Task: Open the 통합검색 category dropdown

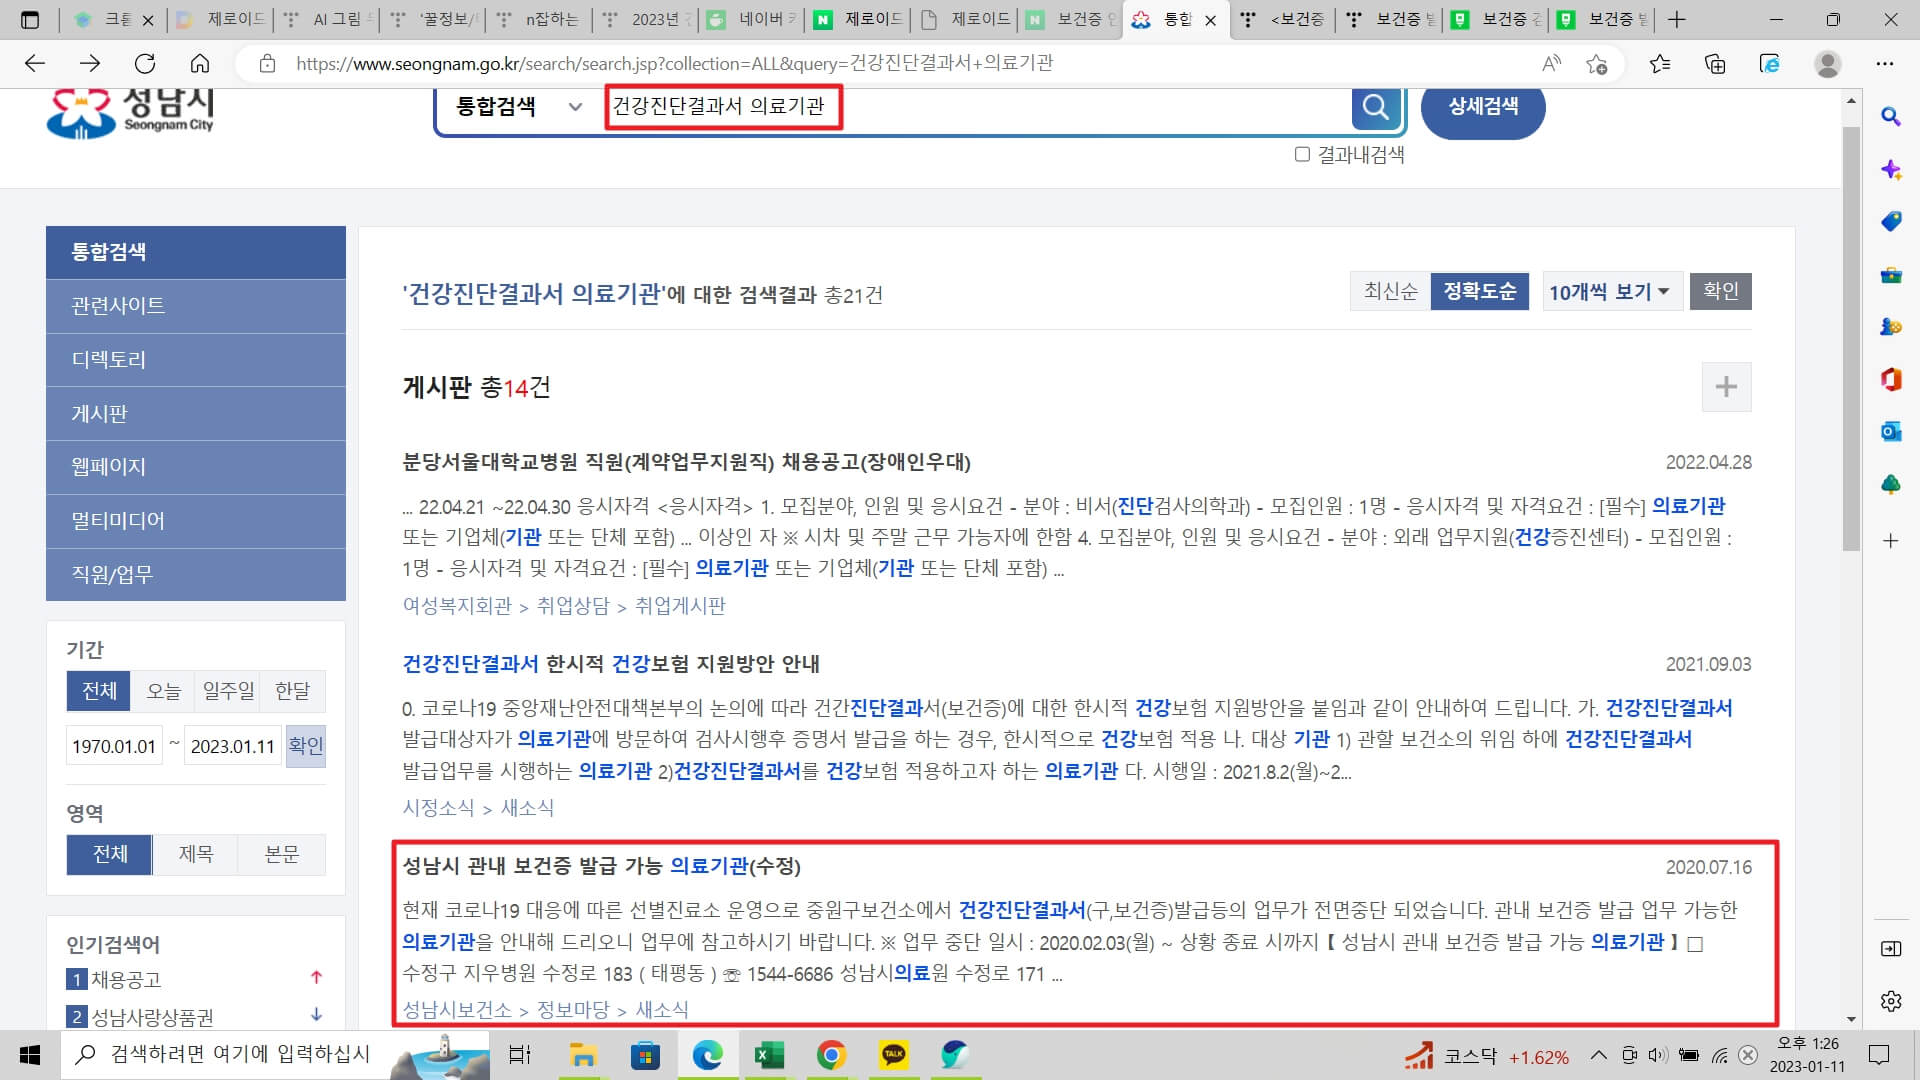Action: pos(515,107)
